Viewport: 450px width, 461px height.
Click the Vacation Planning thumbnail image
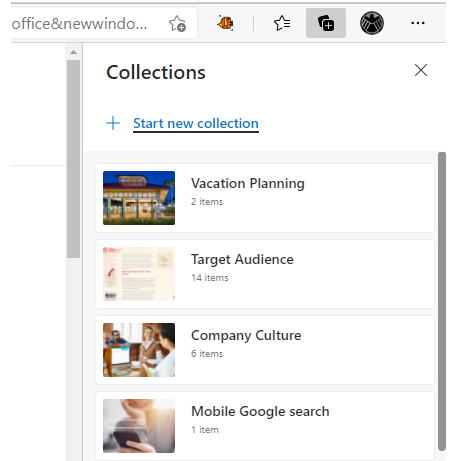click(139, 198)
